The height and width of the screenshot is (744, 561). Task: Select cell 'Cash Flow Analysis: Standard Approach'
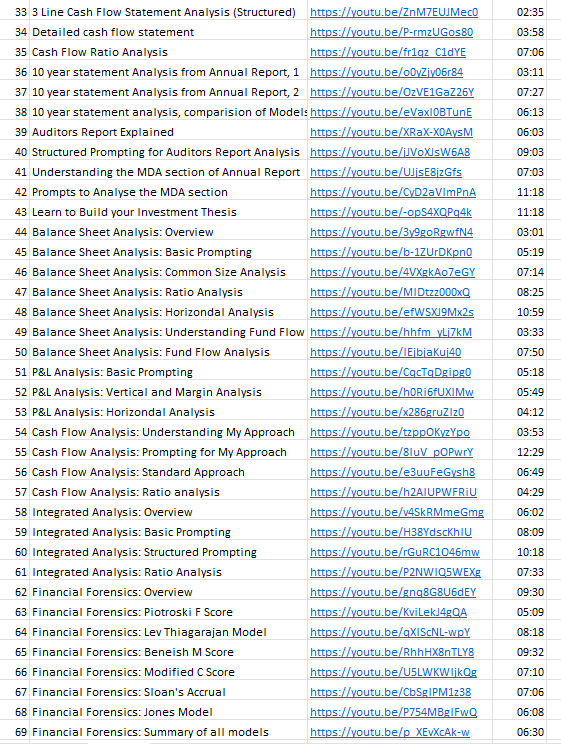click(x=168, y=472)
